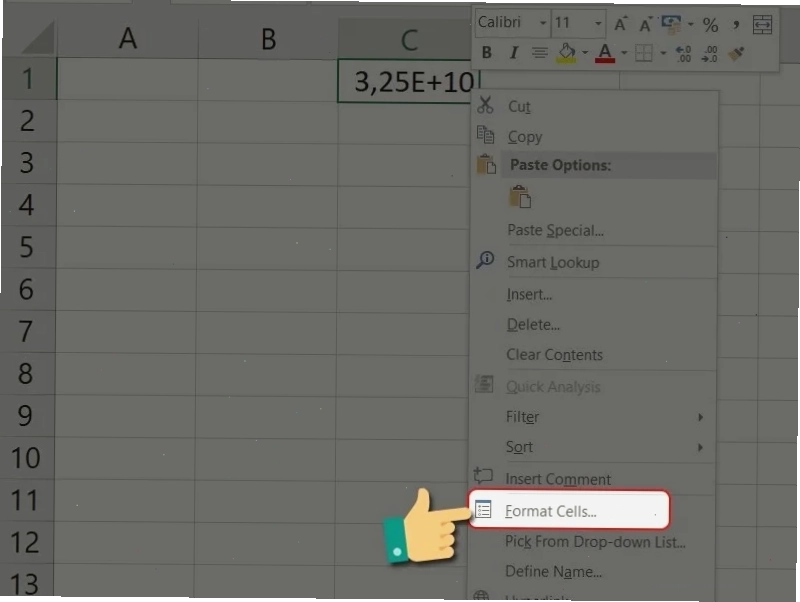Screen dimensions: 800x602
Task: Open the Font Color dropdown arrow
Action: point(624,53)
